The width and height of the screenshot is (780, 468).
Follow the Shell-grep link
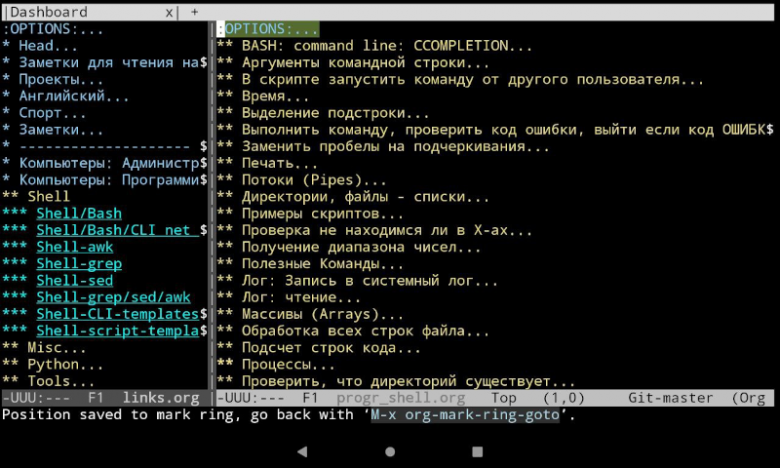tap(79, 264)
